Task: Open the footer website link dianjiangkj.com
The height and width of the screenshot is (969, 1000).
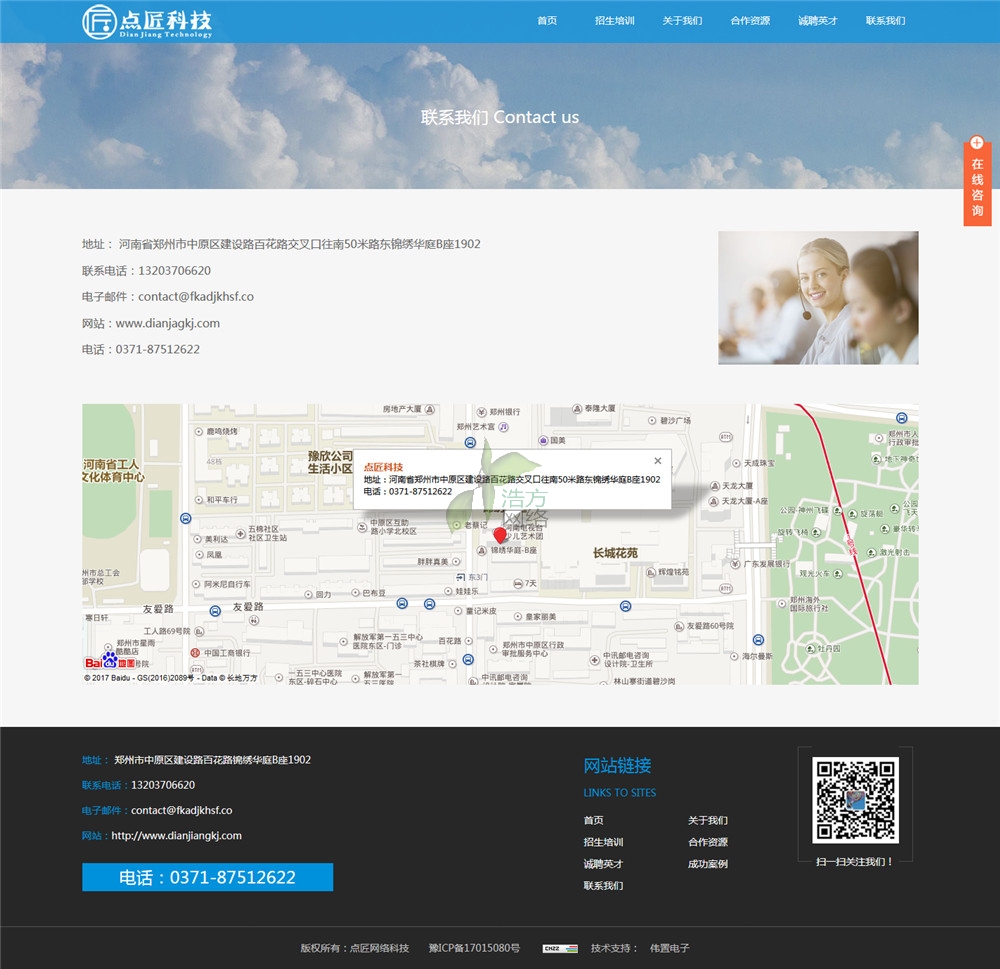Action: (176, 836)
